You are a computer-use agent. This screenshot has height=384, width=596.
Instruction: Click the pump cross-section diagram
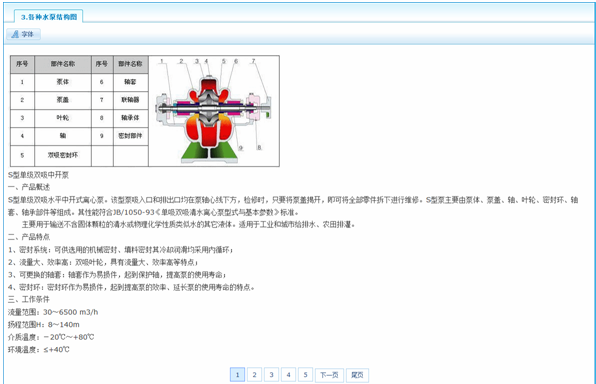tap(214, 111)
